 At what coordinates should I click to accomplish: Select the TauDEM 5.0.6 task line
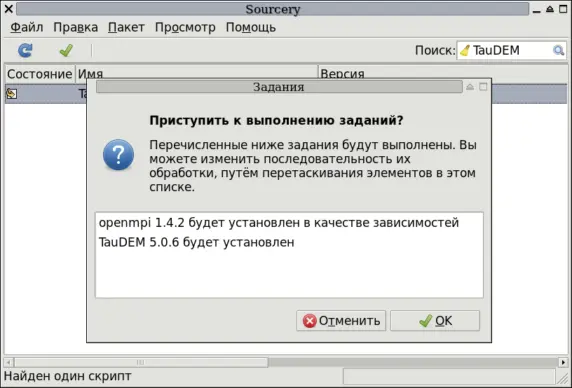click(197, 242)
